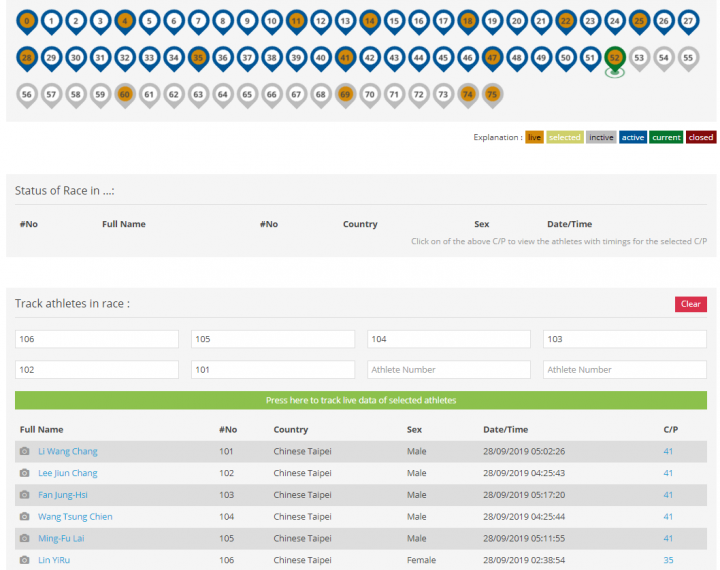Screen dimensions: 720x570
Task: Choose checkpoint pin 69
Action: (x=345, y=95)
